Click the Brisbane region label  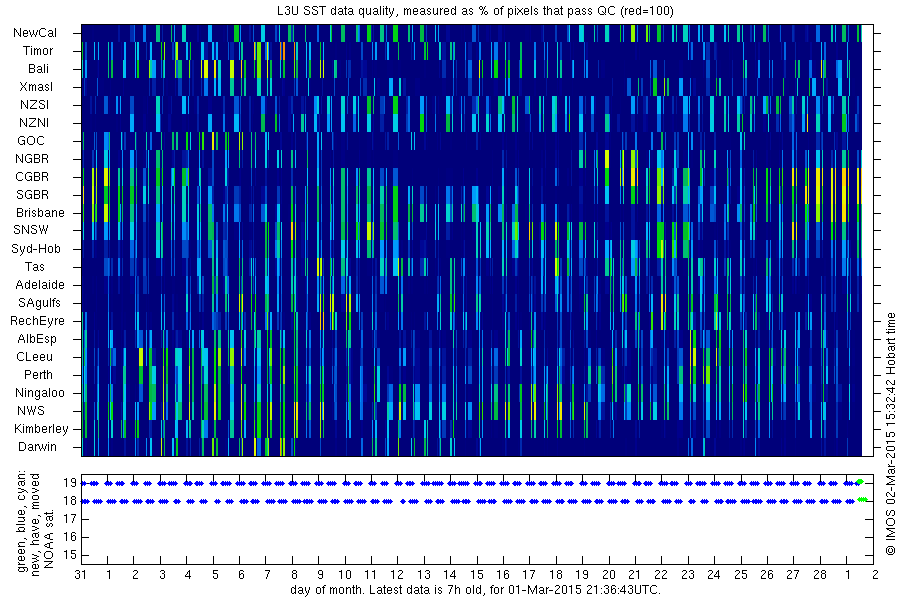click(40, 212)
